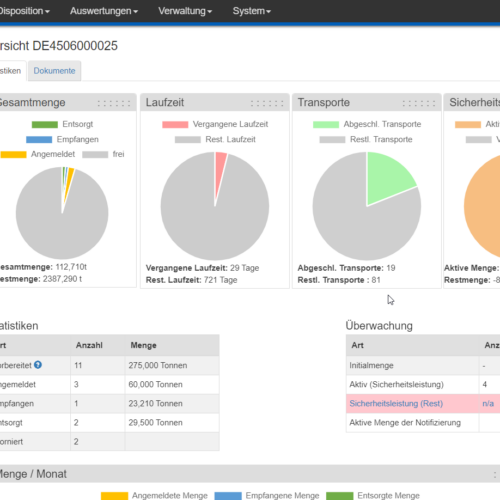Click the Transporte panel drag handle dots
The width and height of the screenshot is (500, 500).
tap(419, 103)
